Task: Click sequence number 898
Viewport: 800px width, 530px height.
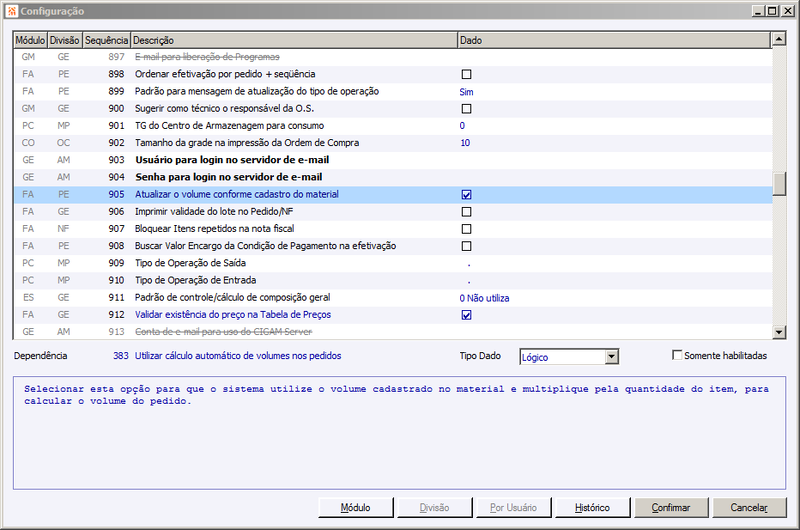Action: (116, 74)
